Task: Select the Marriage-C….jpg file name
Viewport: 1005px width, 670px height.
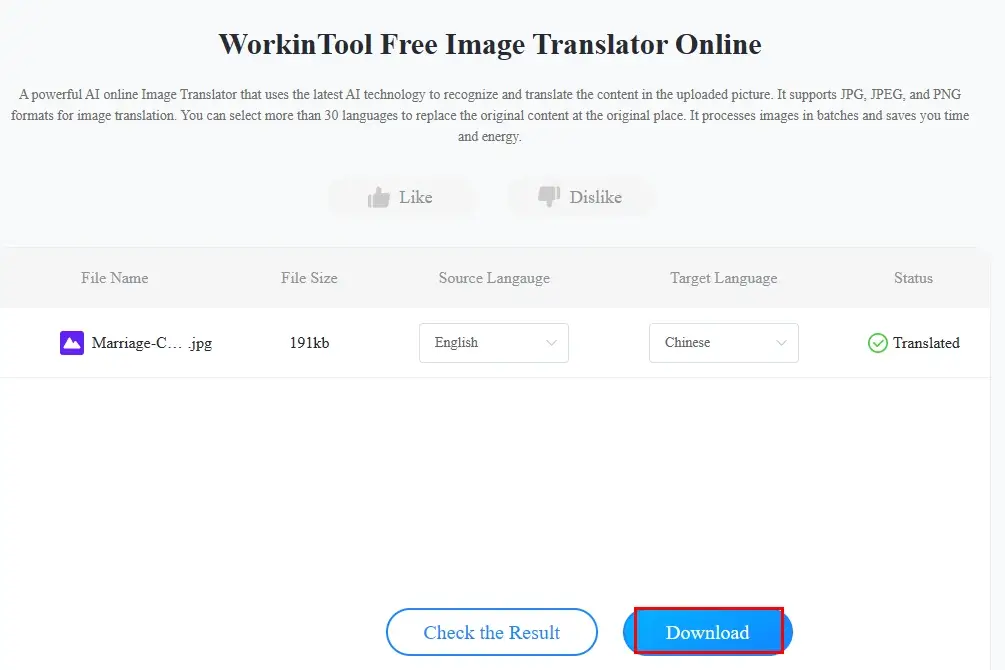Action: pyautogui.click(x=152, y=343)
